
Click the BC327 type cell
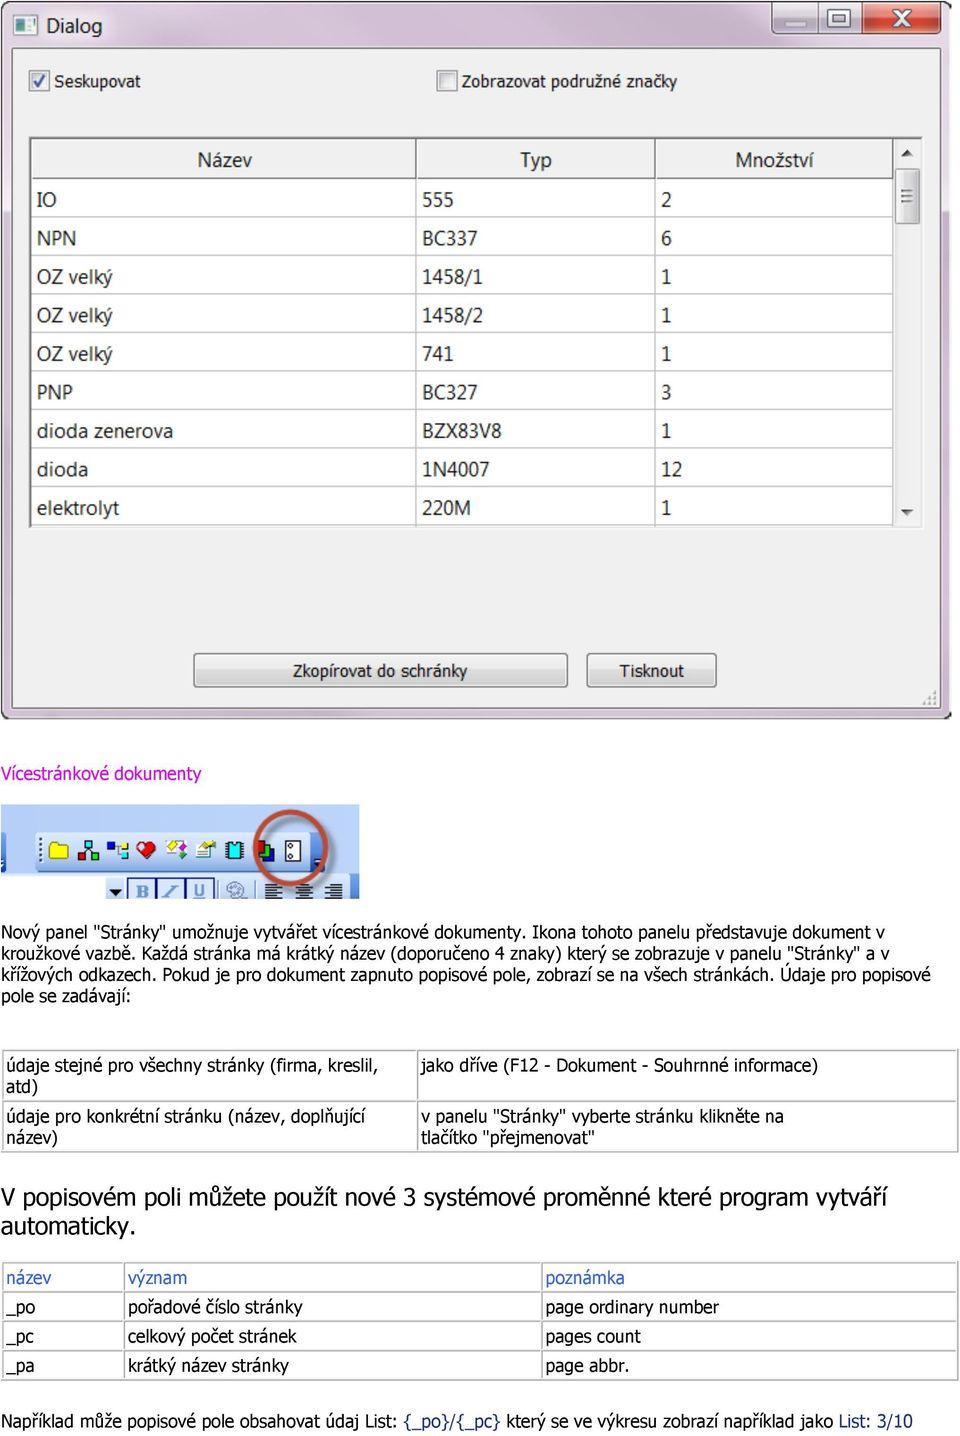tap(535, 392)
